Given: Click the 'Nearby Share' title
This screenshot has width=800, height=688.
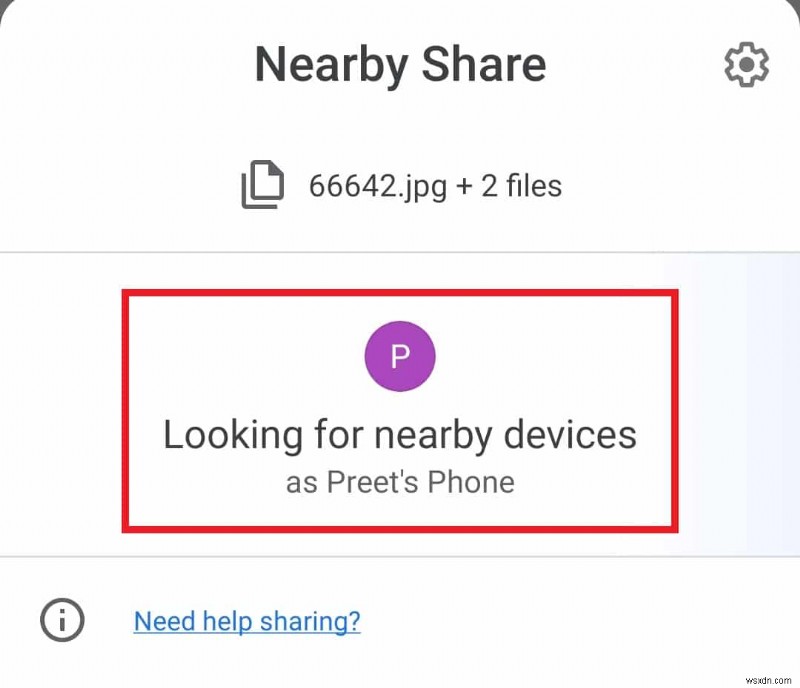Looking at the screenshot, I should pos(400,65).
